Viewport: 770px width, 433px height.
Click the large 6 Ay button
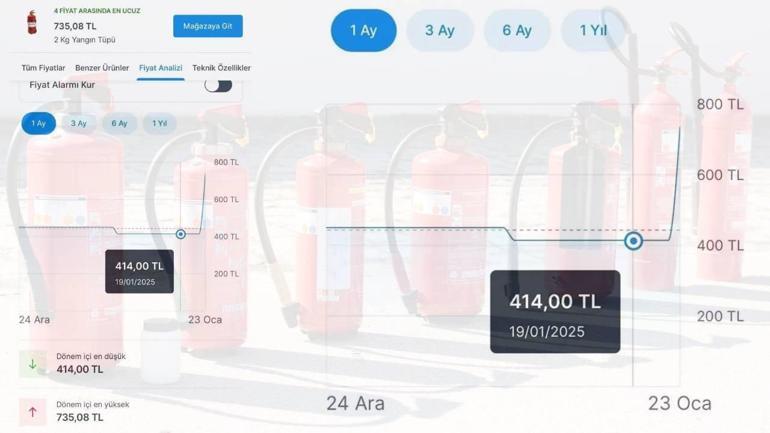click(x=517, y=30)
